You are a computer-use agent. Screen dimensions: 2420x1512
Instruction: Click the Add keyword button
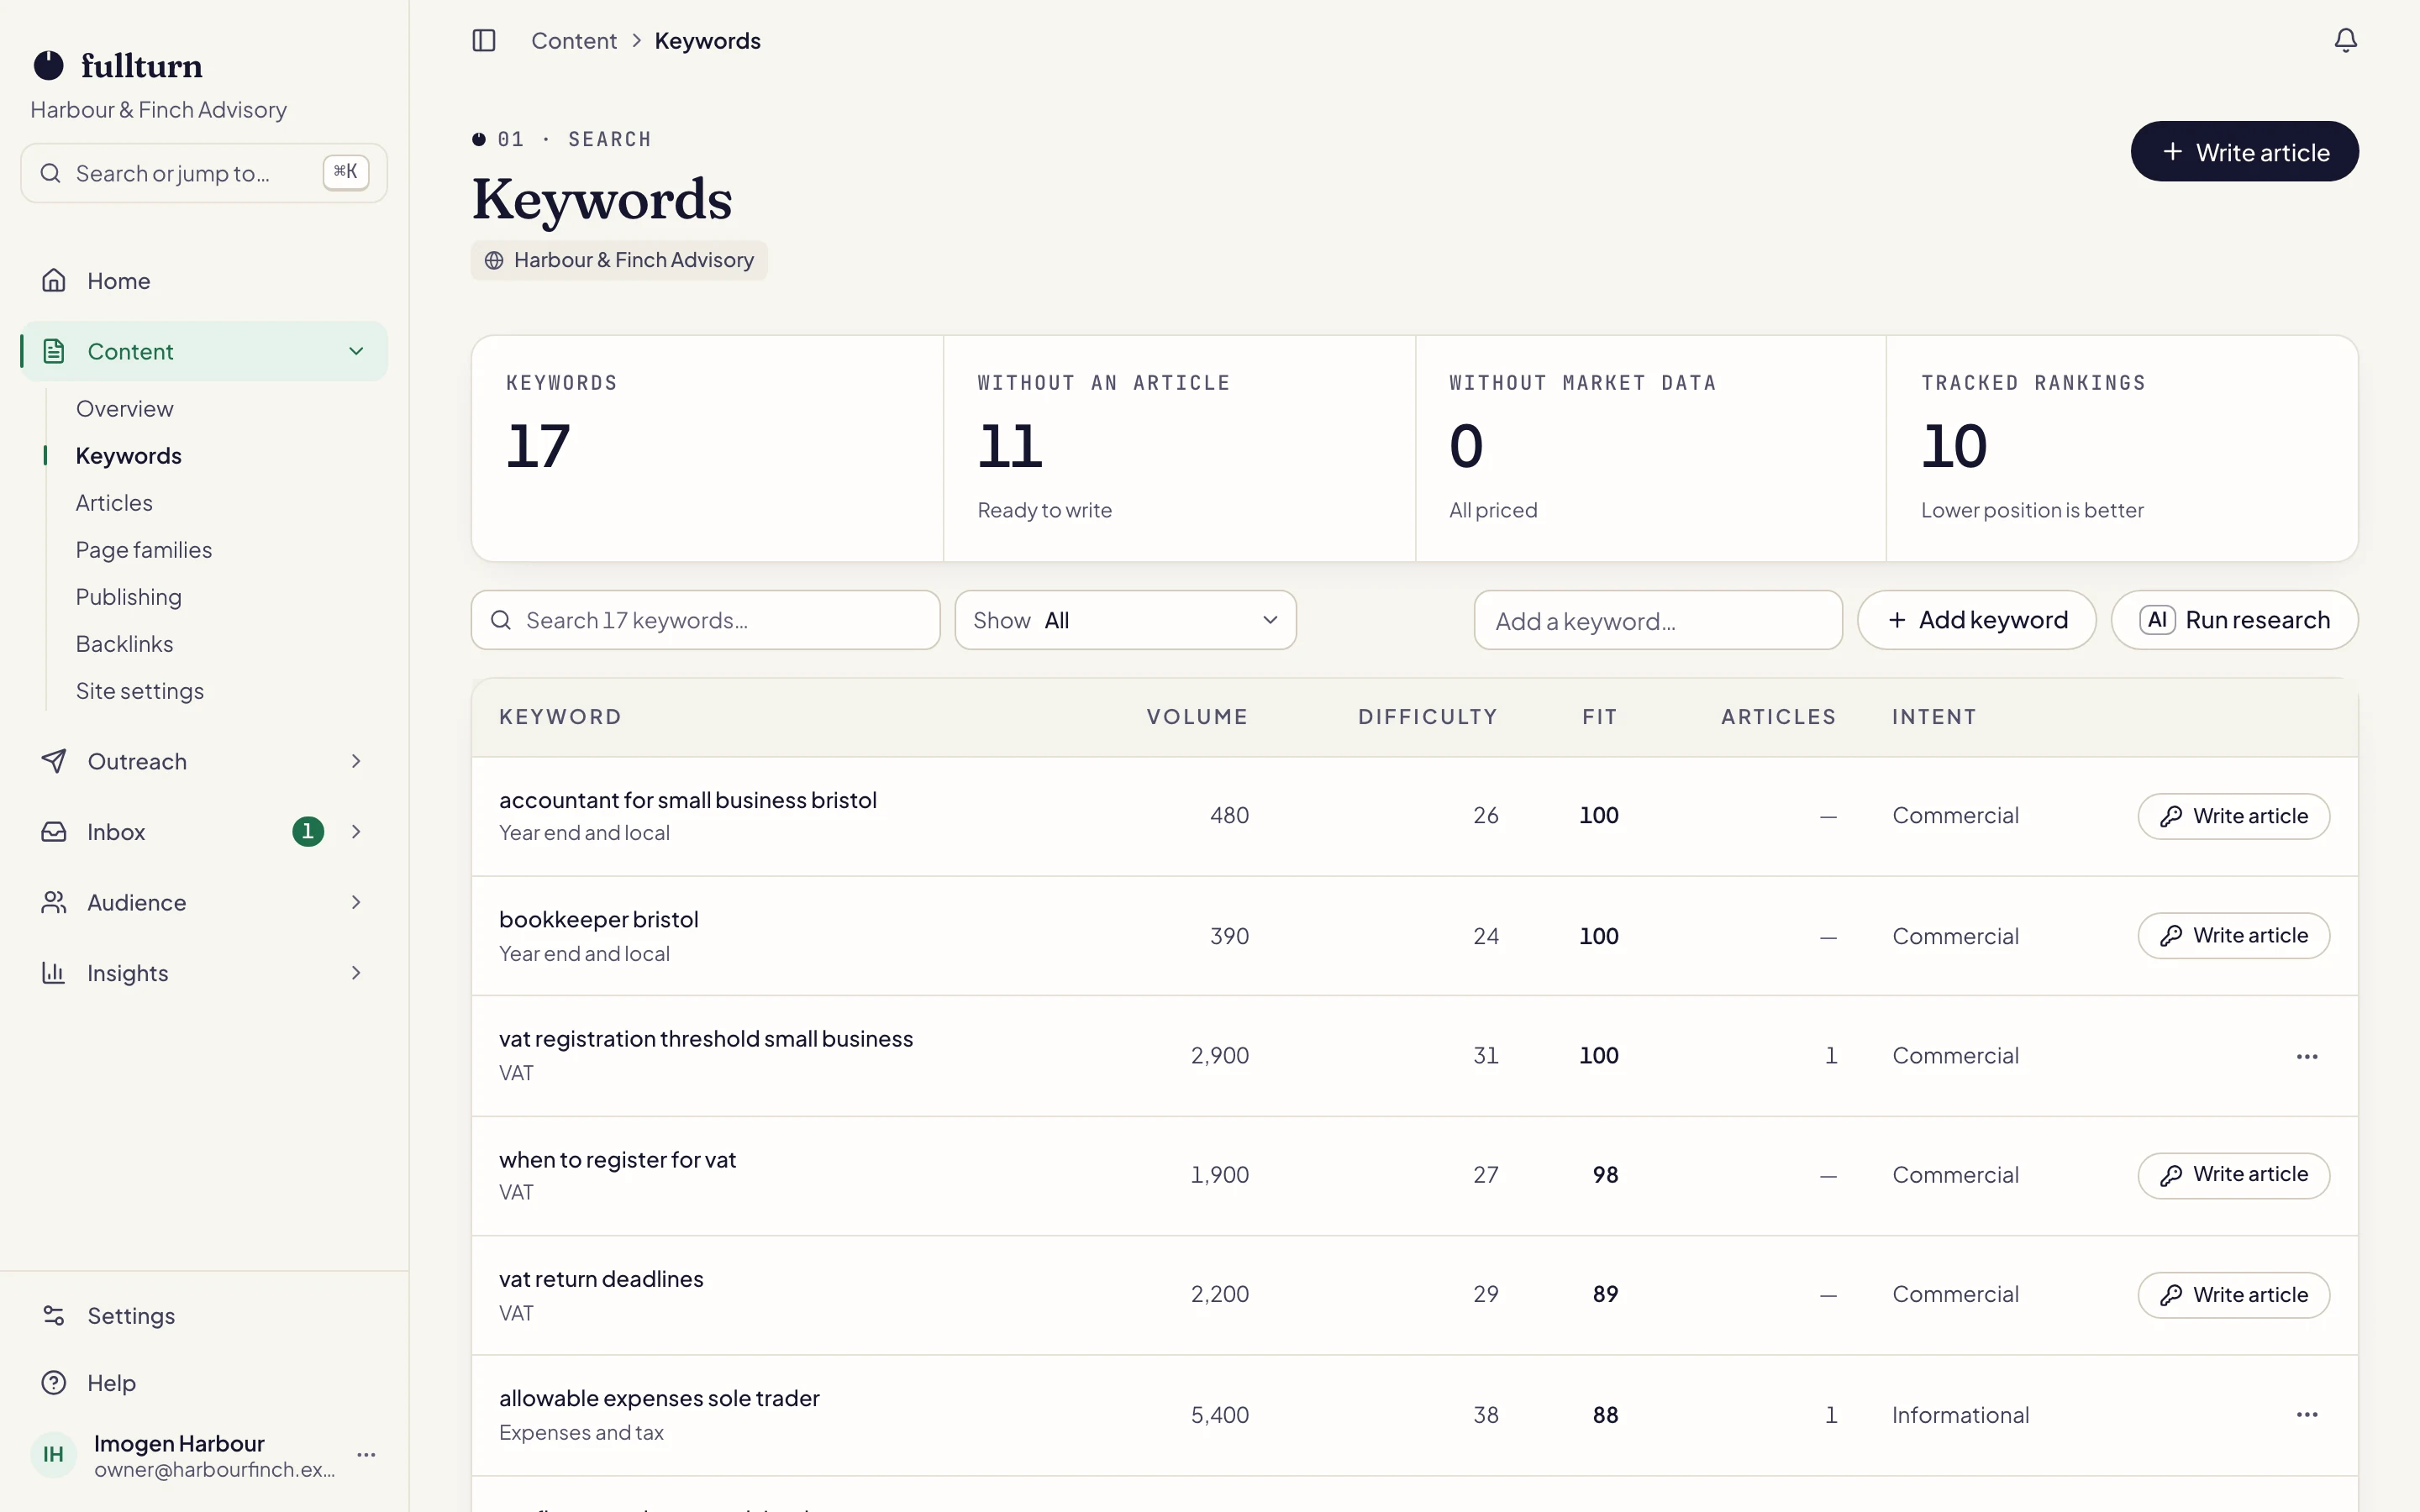point(1977,620)
